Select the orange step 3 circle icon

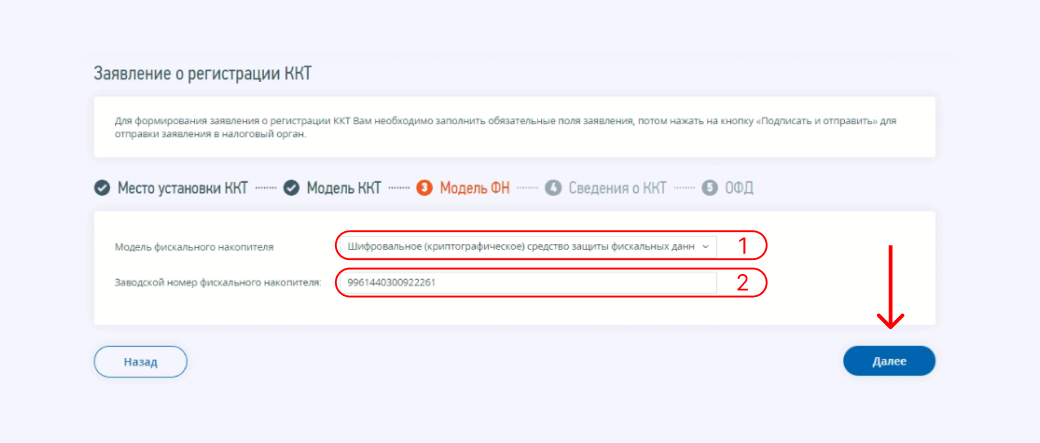pyautogui.click(x=424, y=188)
